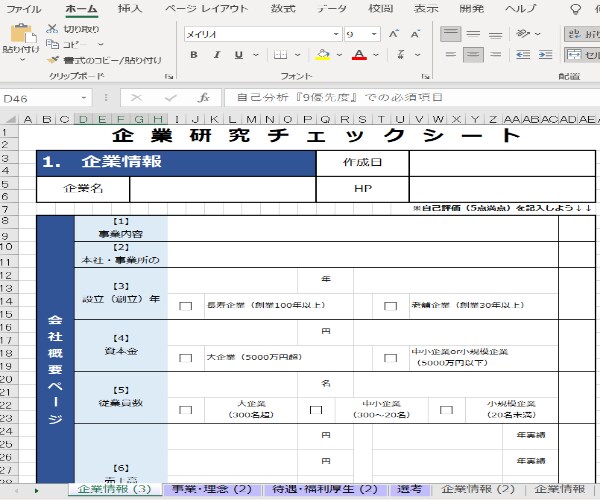The height and width of the screenshot is (500, 600).
Task: Open the 待遇・福利厚生 (2) sheet tab
Action: 325,489
